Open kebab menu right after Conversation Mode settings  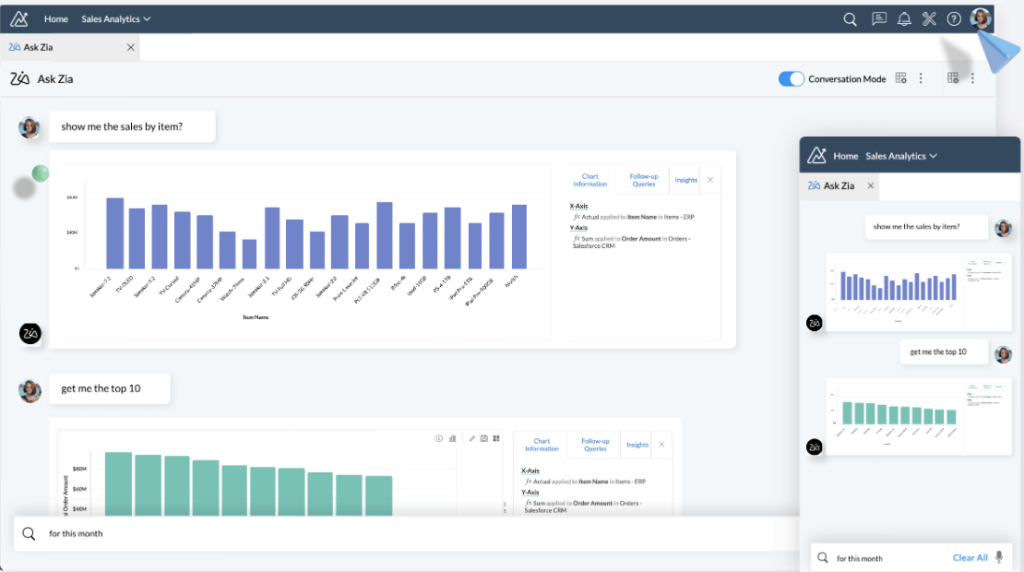coord(921,78)
